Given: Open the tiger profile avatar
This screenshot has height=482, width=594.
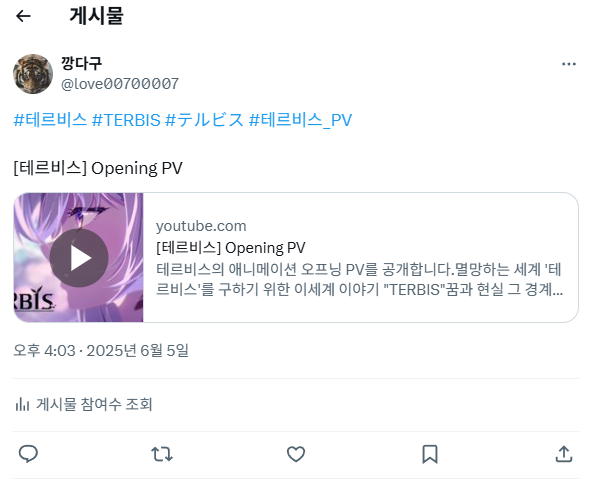Looking at the screenshot, I should click(x=33, y=74).
